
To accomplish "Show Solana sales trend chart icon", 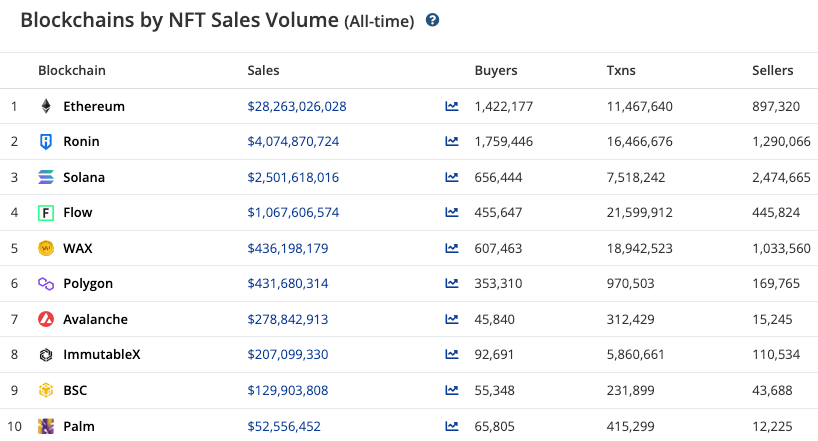I will point(452,177).
